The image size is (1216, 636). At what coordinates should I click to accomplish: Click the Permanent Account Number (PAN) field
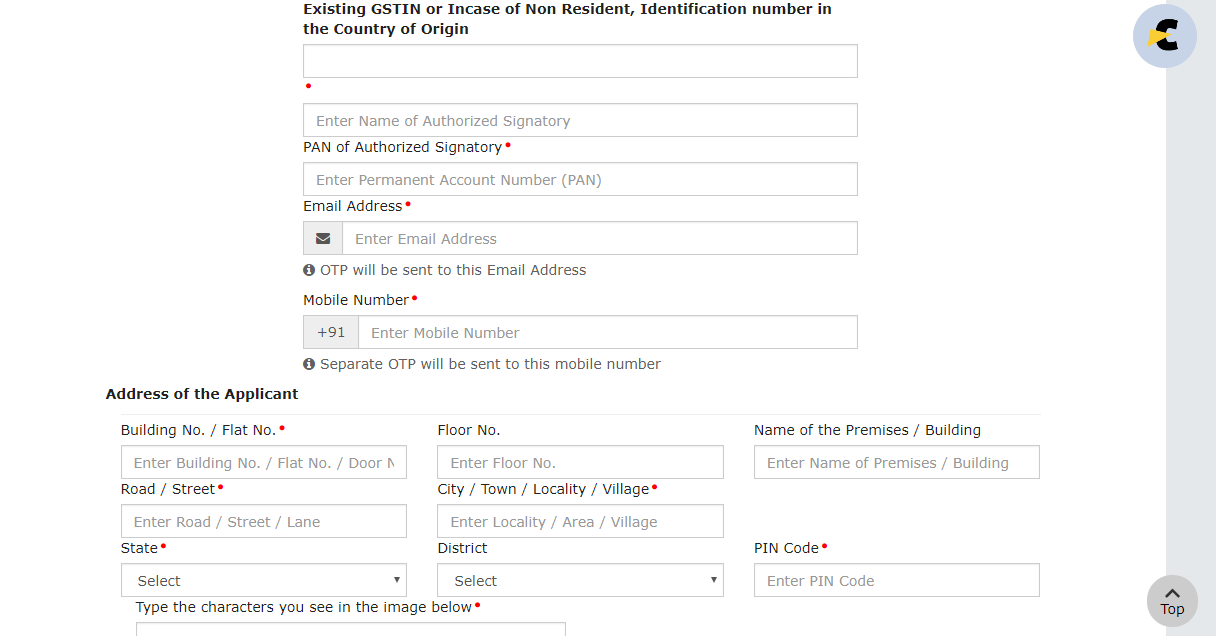[580, 179]
